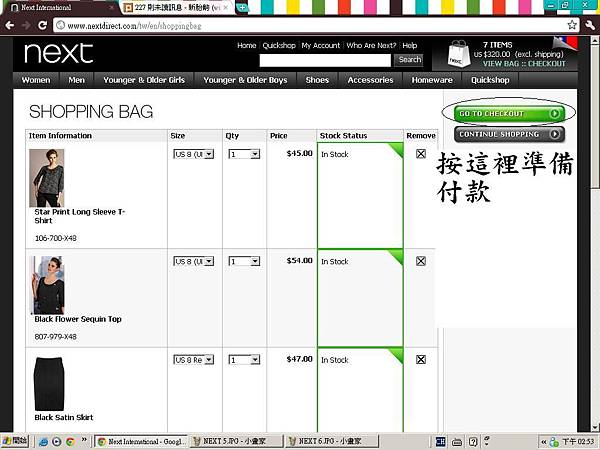The height and width of the screenshot is (450, 600).
Task: Click the Black Satin Skirt name
Action: coord(64,417)
